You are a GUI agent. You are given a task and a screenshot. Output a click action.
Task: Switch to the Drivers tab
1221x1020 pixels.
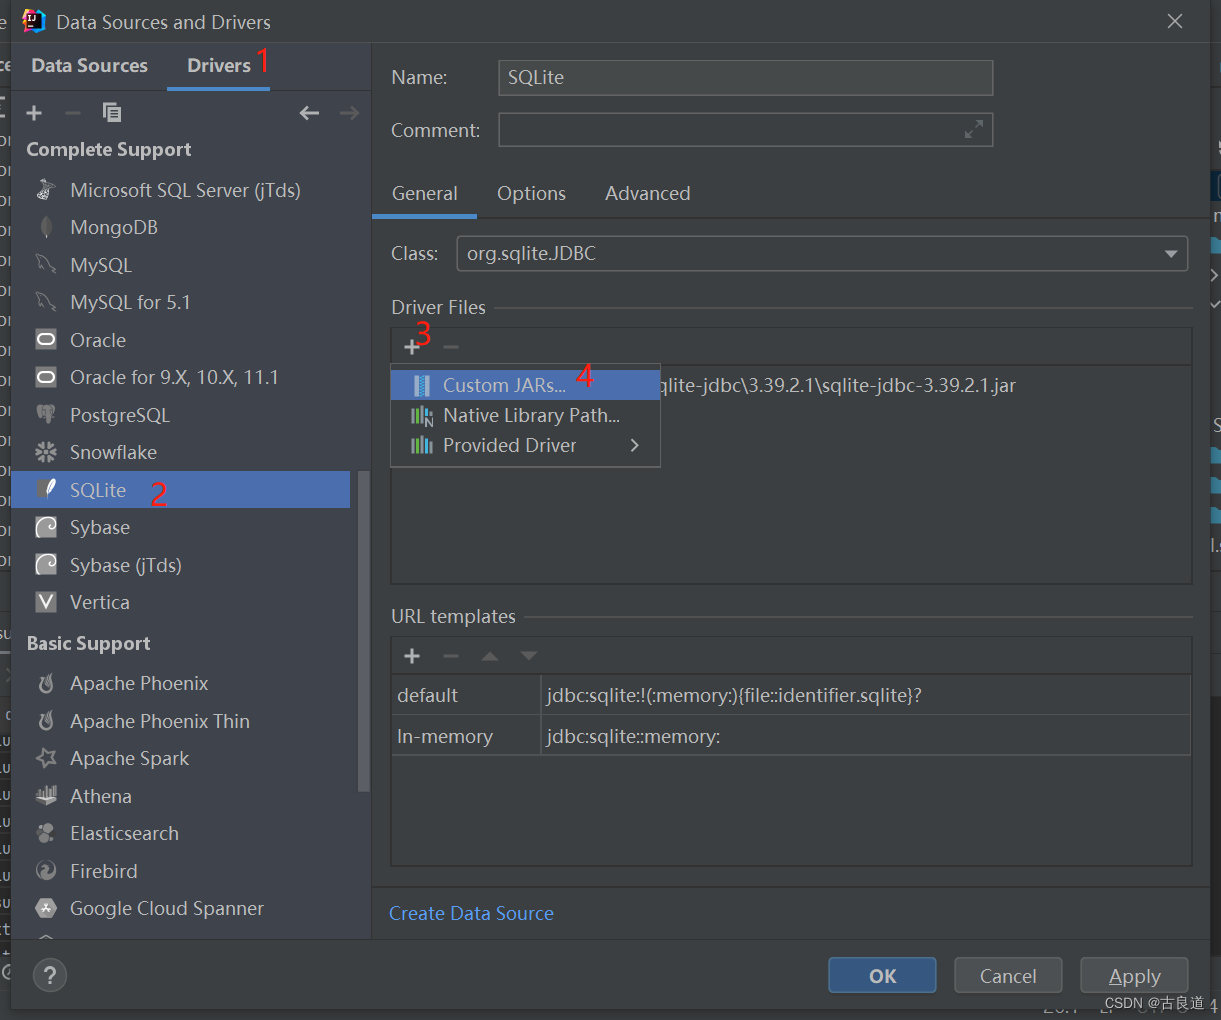[219, 66]
